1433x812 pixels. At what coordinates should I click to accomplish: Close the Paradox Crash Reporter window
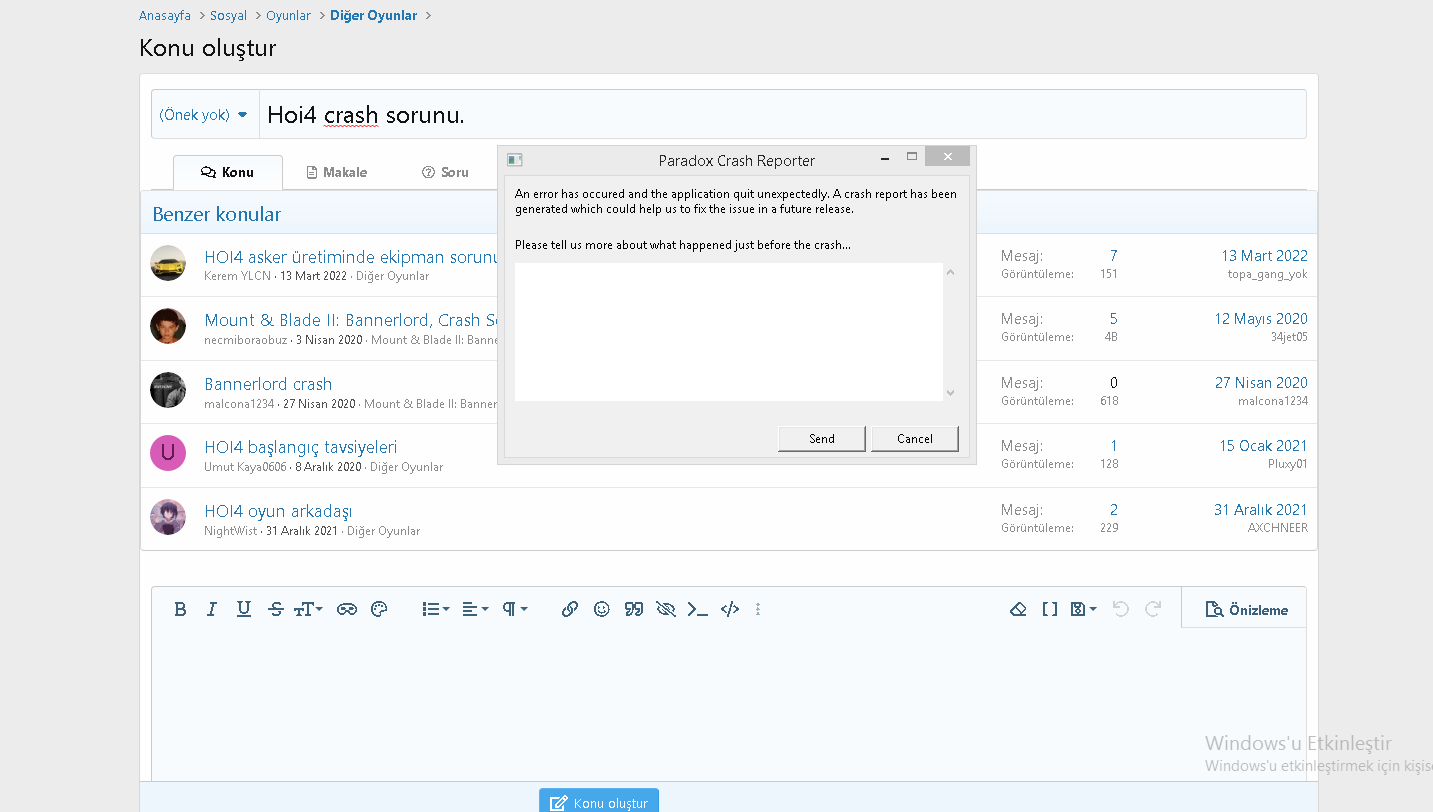[947, 157]
